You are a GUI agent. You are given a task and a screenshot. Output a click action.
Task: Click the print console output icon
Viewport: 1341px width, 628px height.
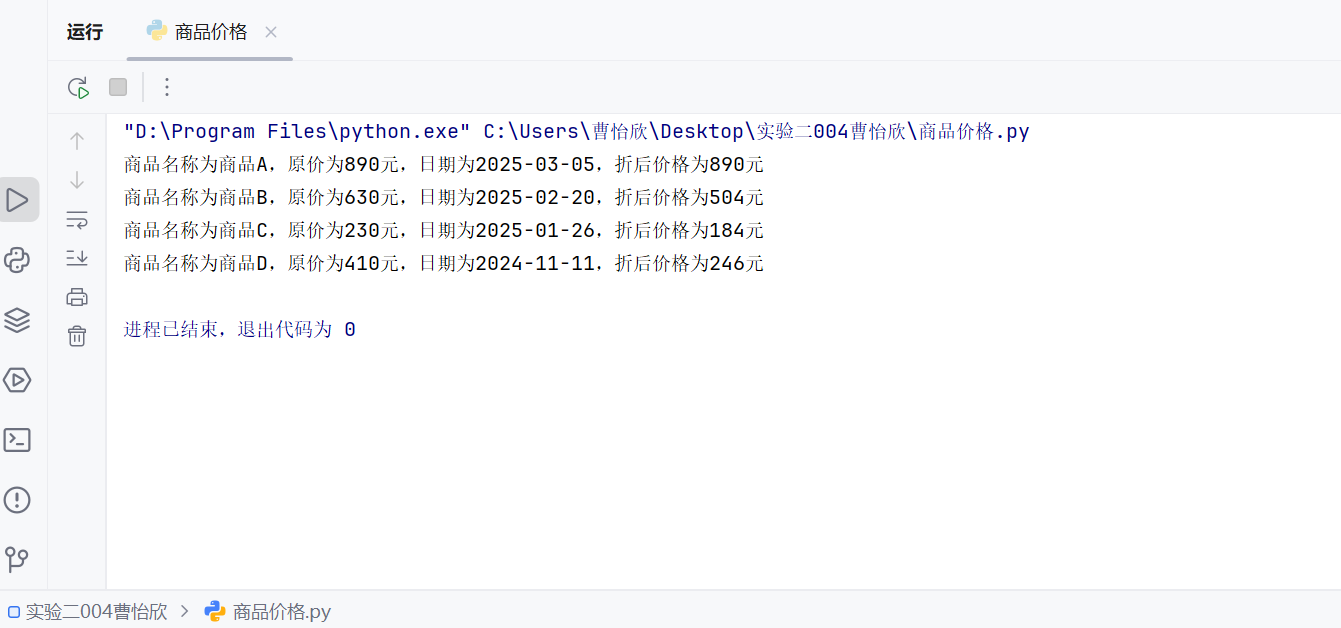pos(77,297)
